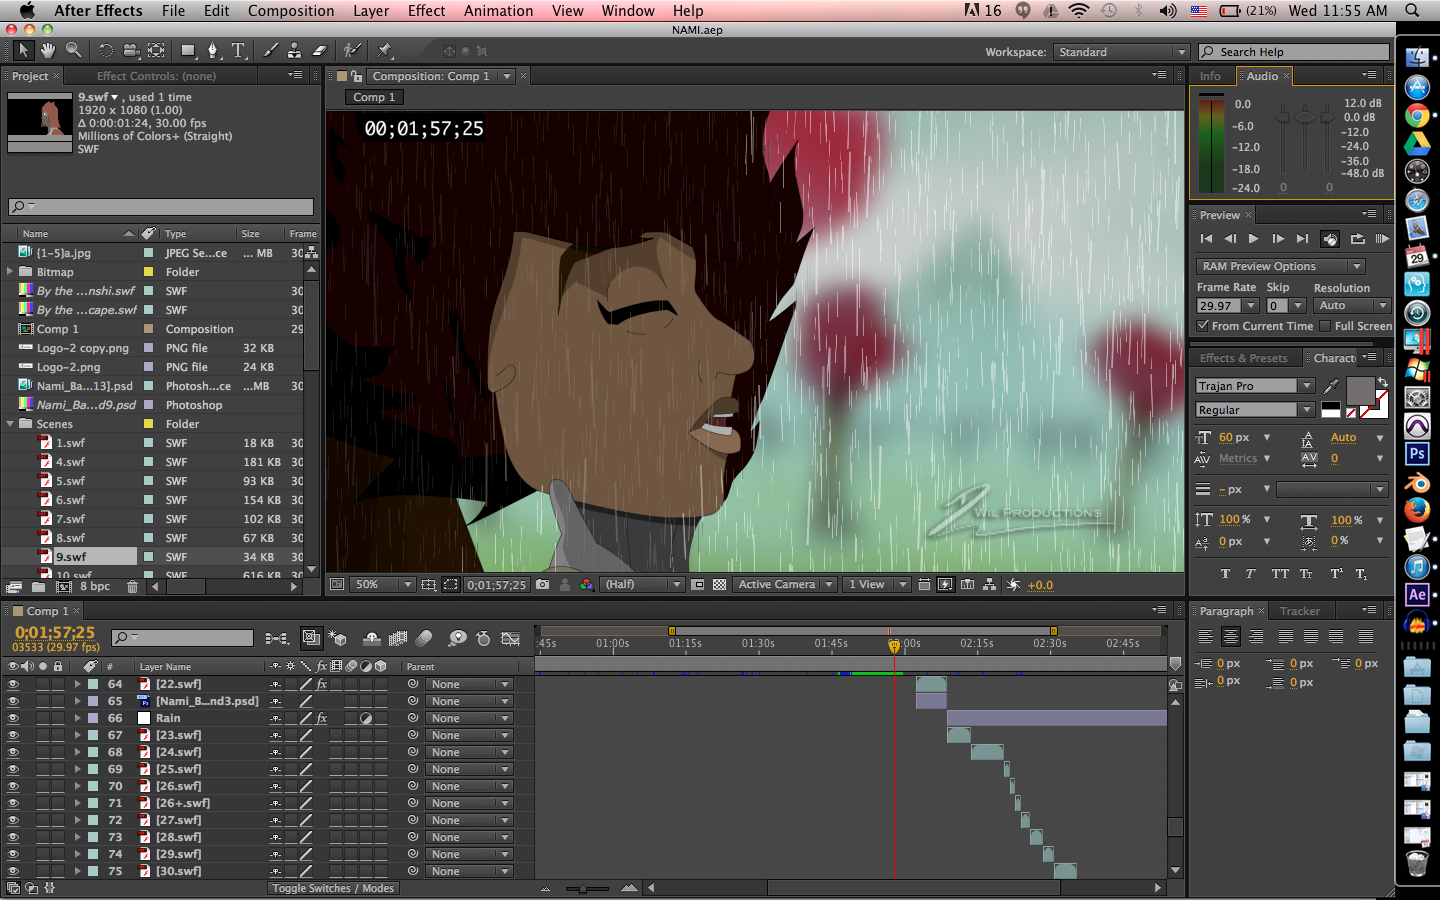Switch to the Info tab
Image resolution: width=1440 pixels, height=900 pixels.
[x=1210, y=76]
